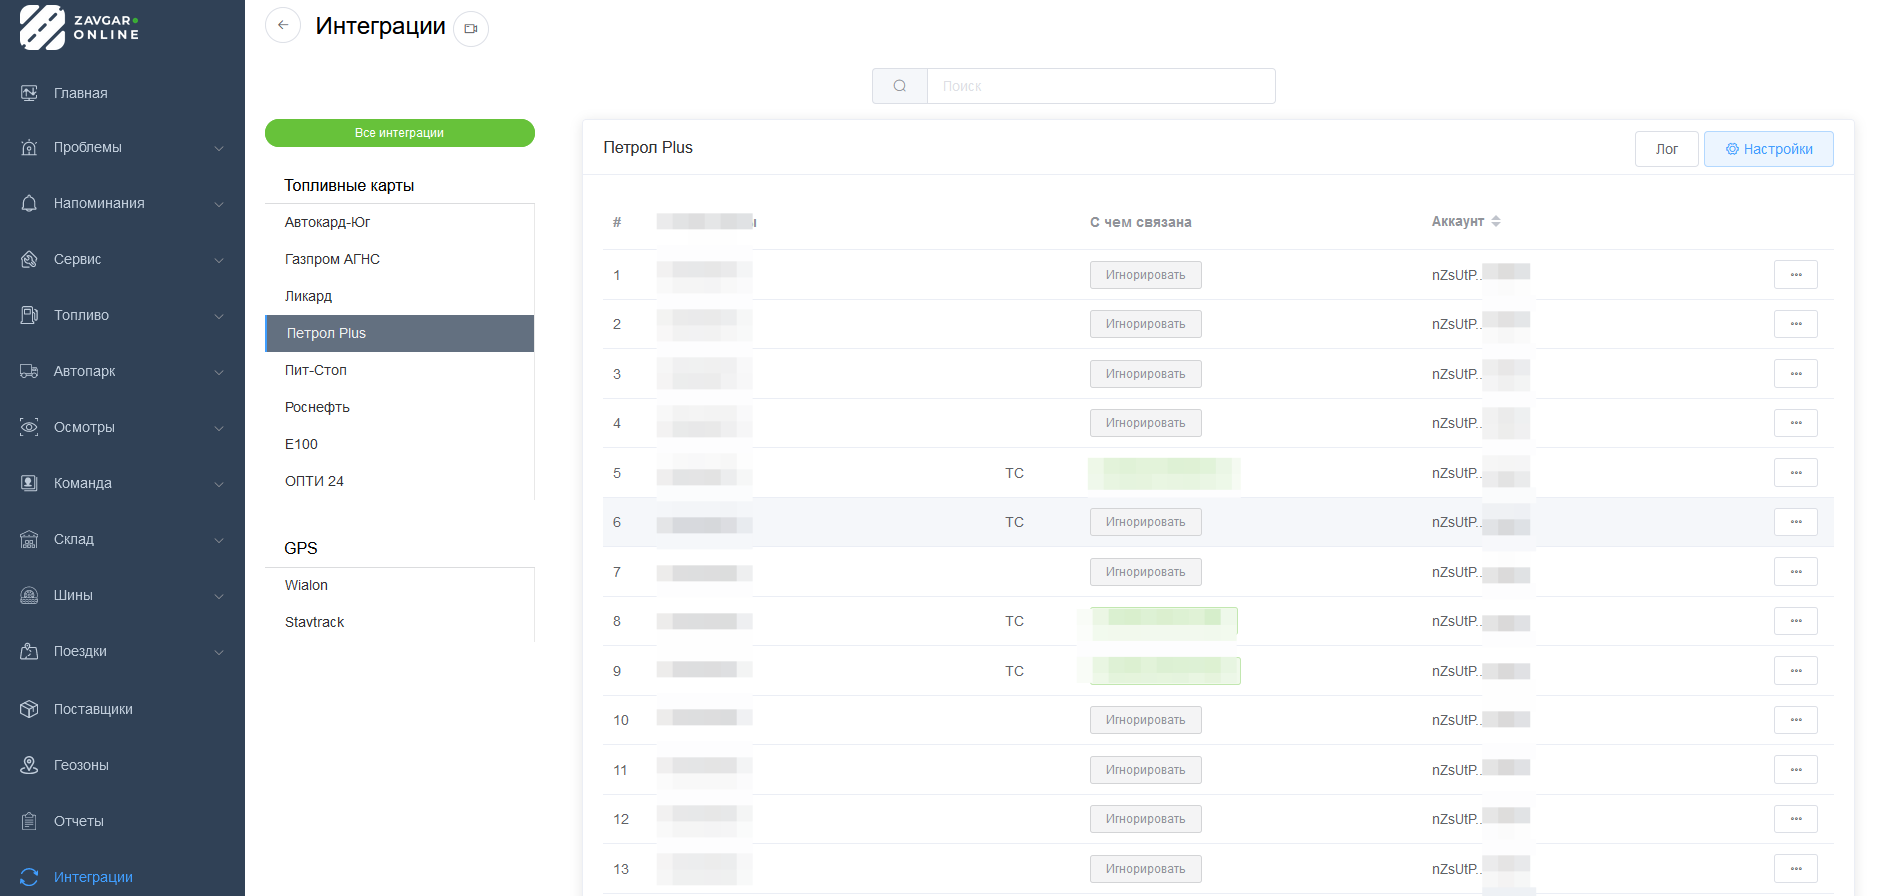Select E100 integration

pyautogui.click(x=399, y=444)
